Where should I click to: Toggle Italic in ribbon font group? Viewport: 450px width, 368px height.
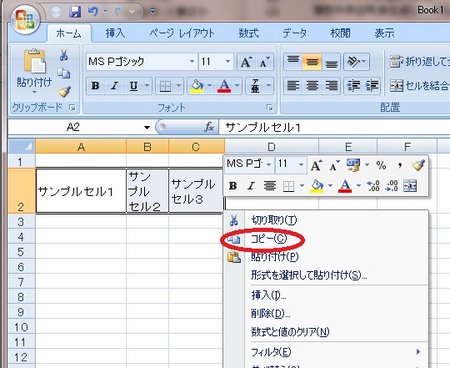[x=115, y=86]
